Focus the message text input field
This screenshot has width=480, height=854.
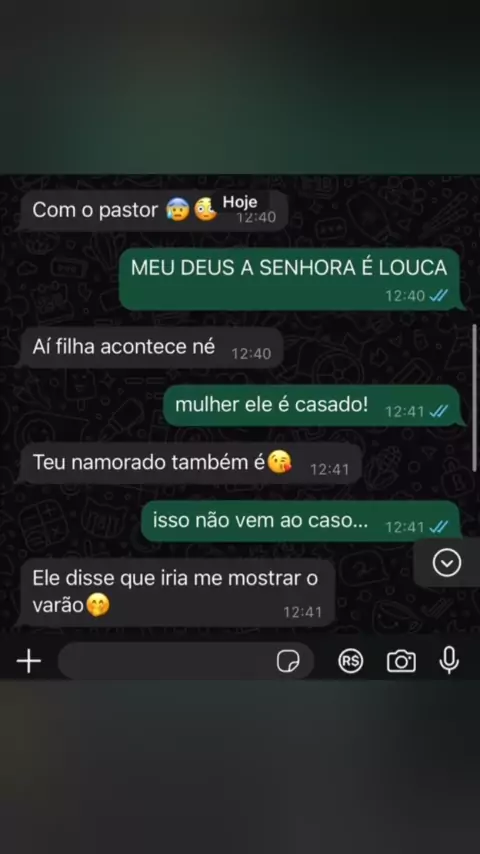[x=186, y=661]
